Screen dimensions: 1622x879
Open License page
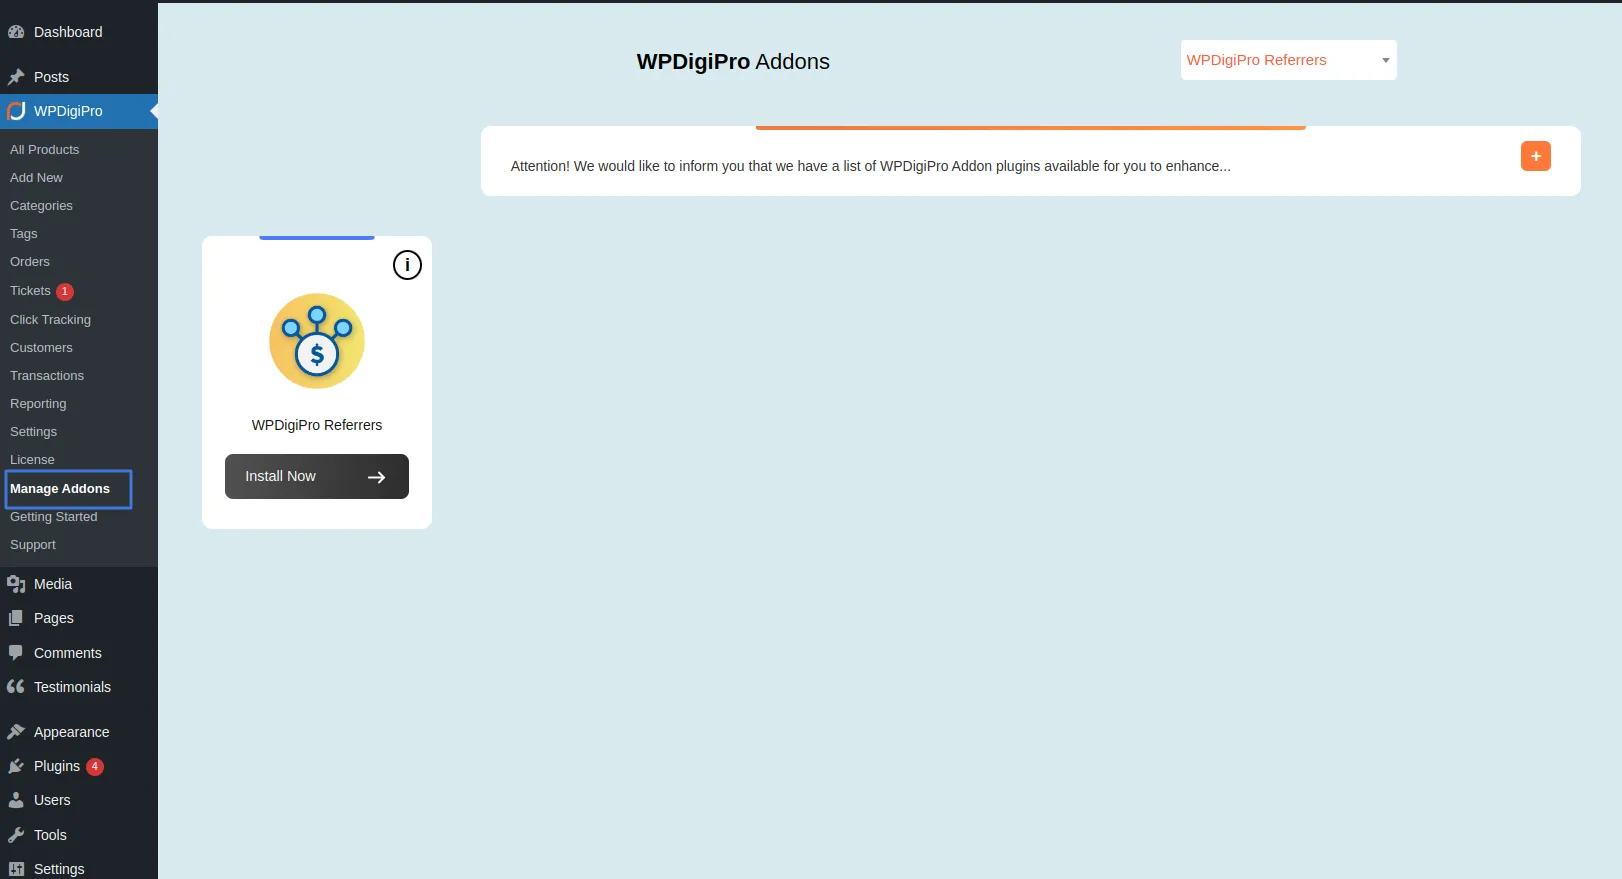[x=32, y=459]
